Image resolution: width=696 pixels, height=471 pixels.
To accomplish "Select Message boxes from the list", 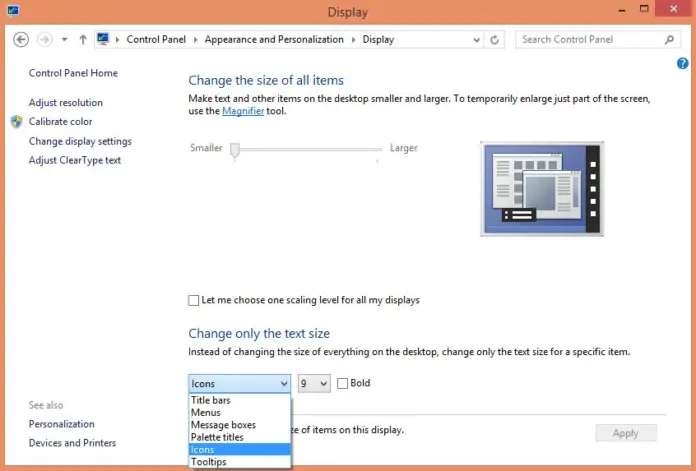I will point(223,425).
